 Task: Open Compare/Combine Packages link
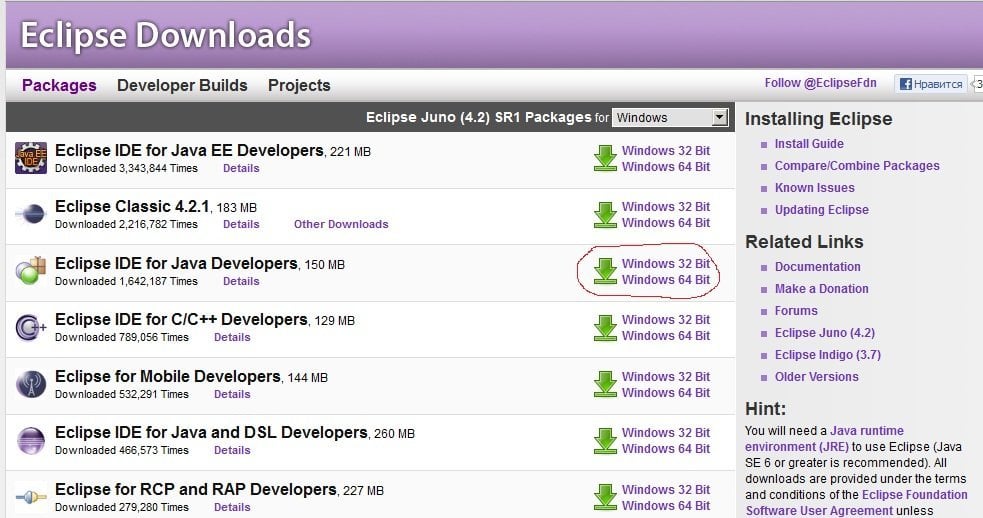point(857,166)
